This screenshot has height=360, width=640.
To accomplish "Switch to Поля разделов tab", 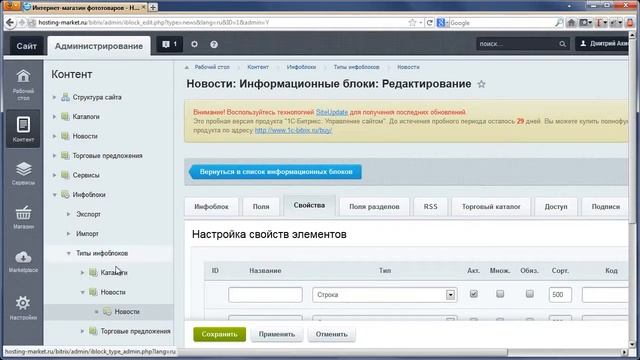I will pyautogui.click(x=374, y=207).
